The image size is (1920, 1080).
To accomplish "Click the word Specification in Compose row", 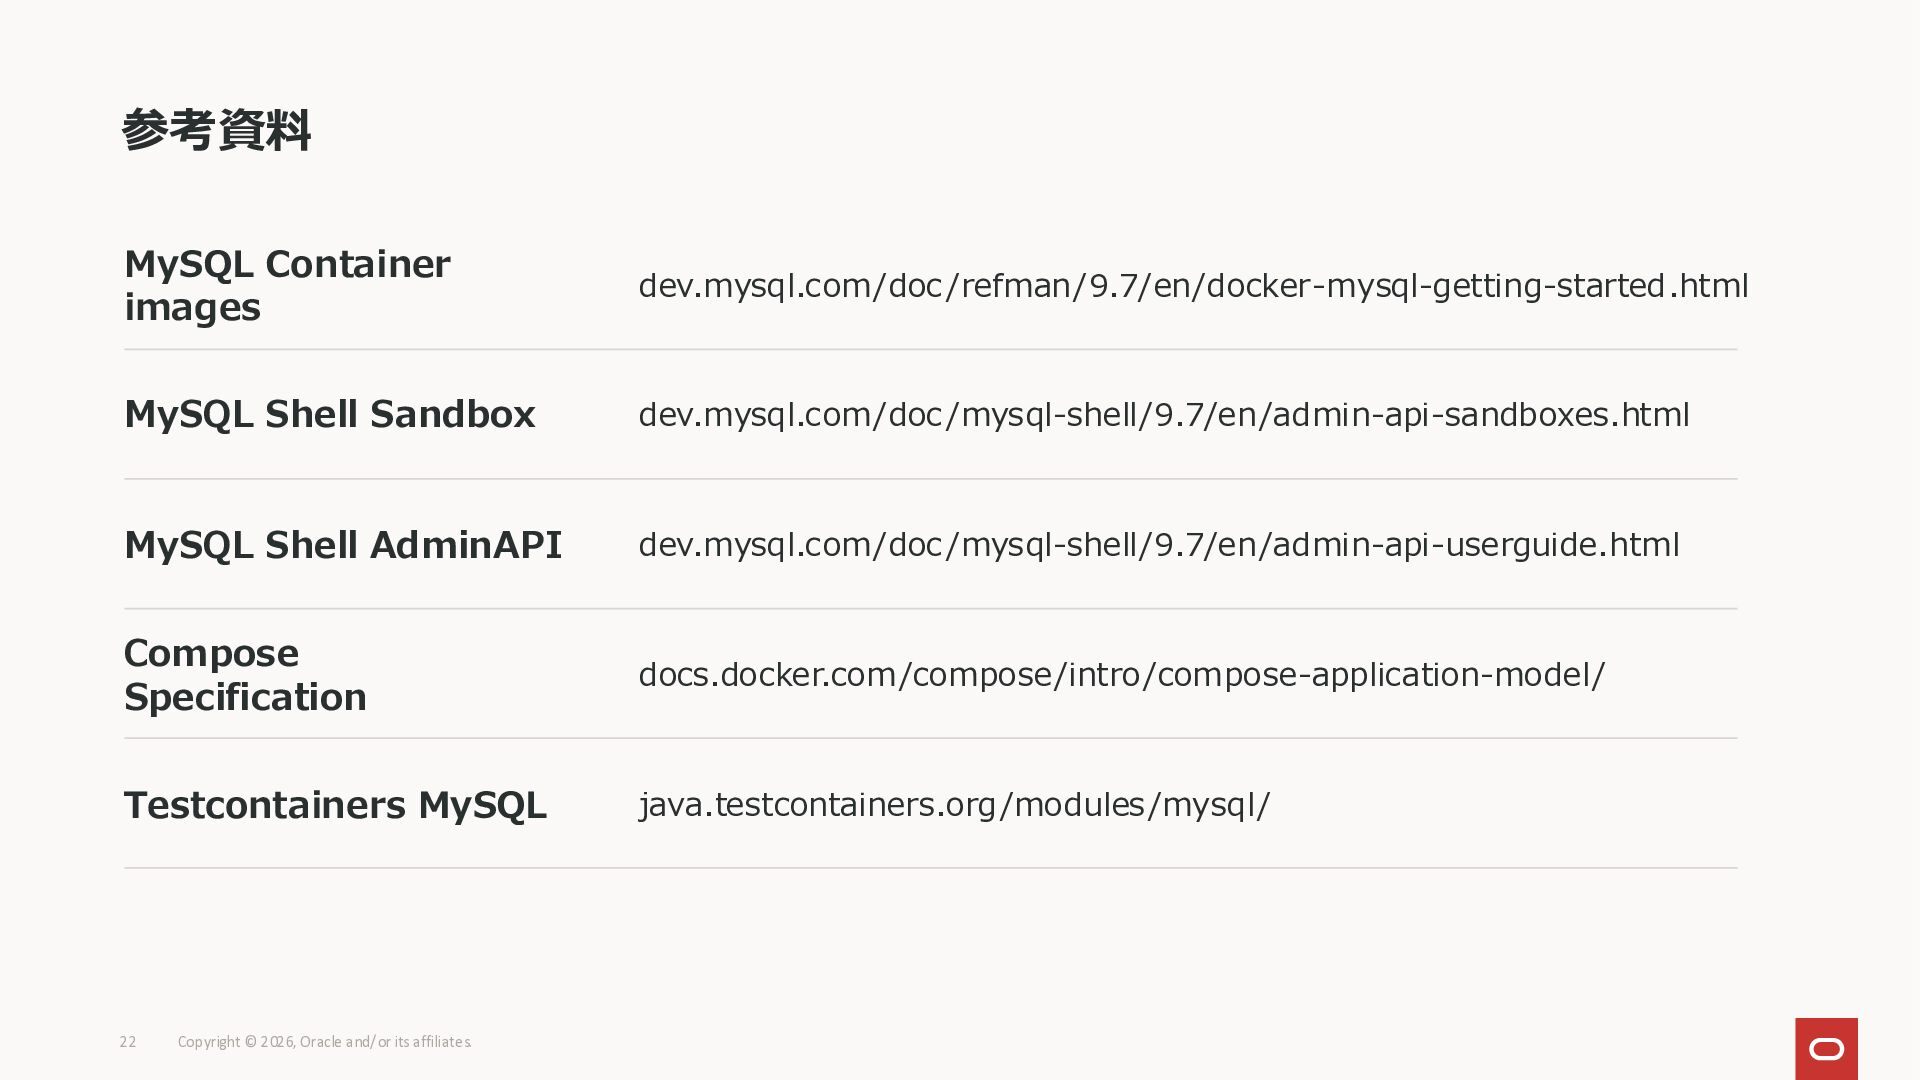I will [245, 697].
